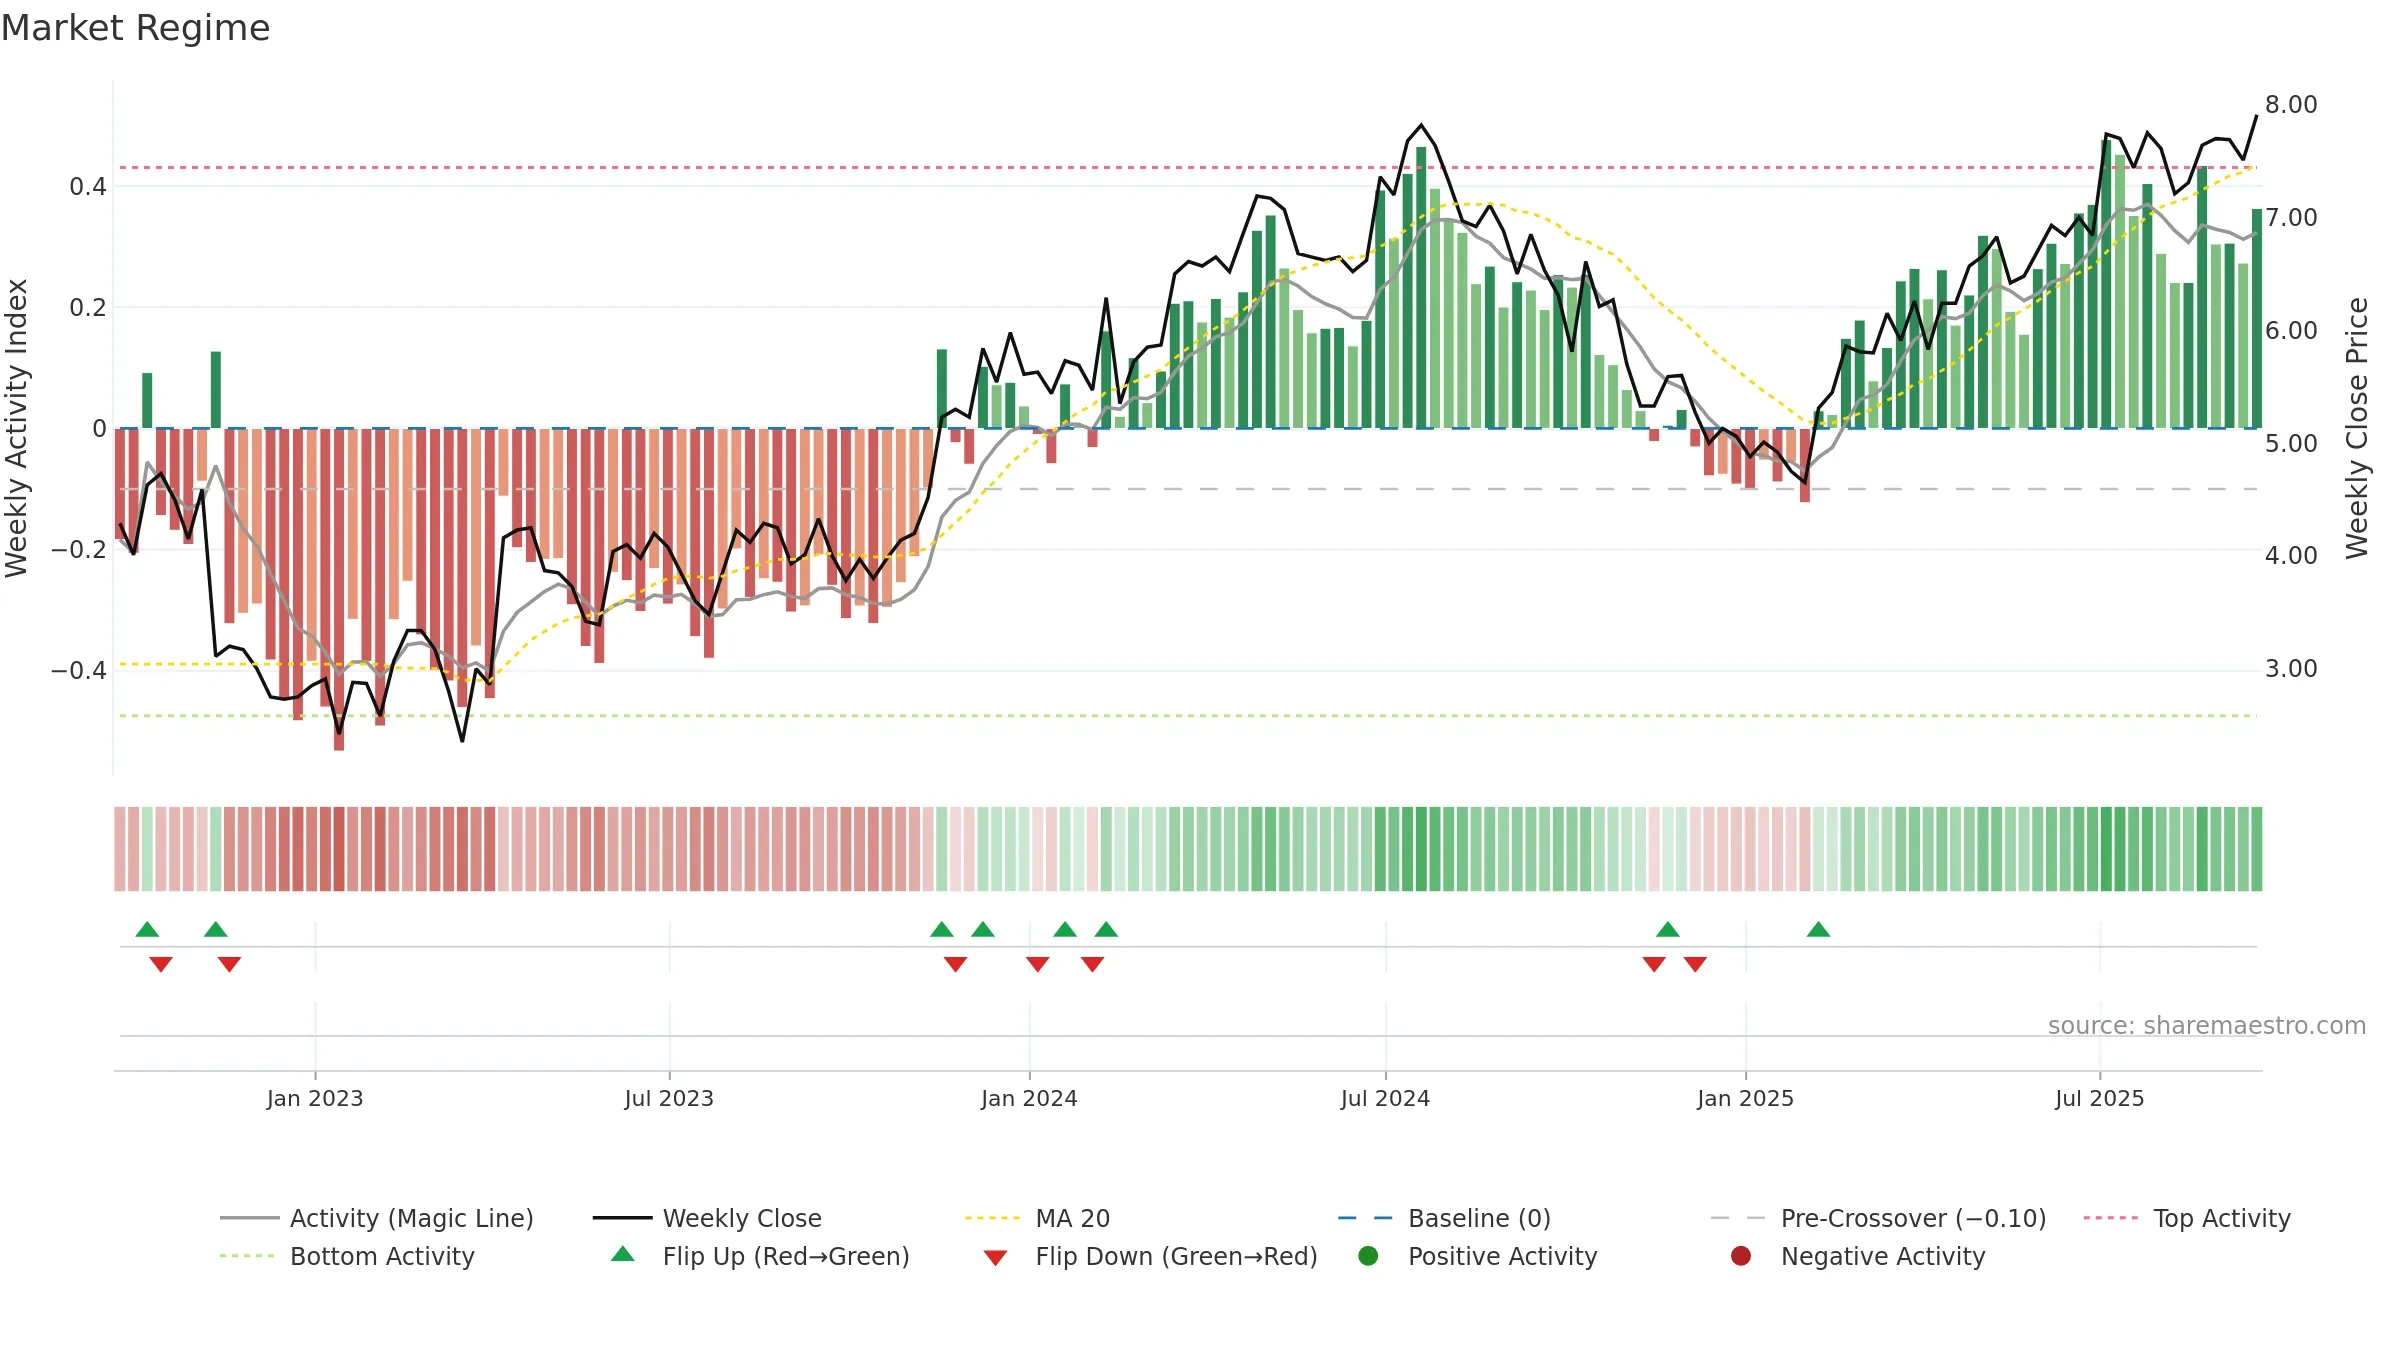
Task: Toggle the Flip Up (Red→Green) legend entry
Action: (x=760, y=1256)
